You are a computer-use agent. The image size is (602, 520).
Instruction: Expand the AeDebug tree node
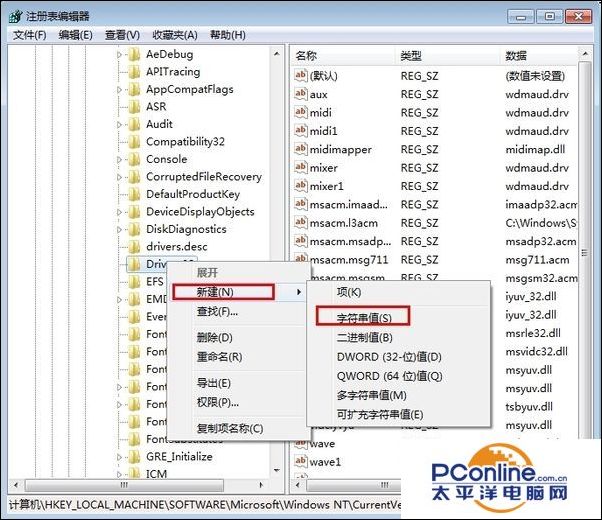[x=119, y=55]
